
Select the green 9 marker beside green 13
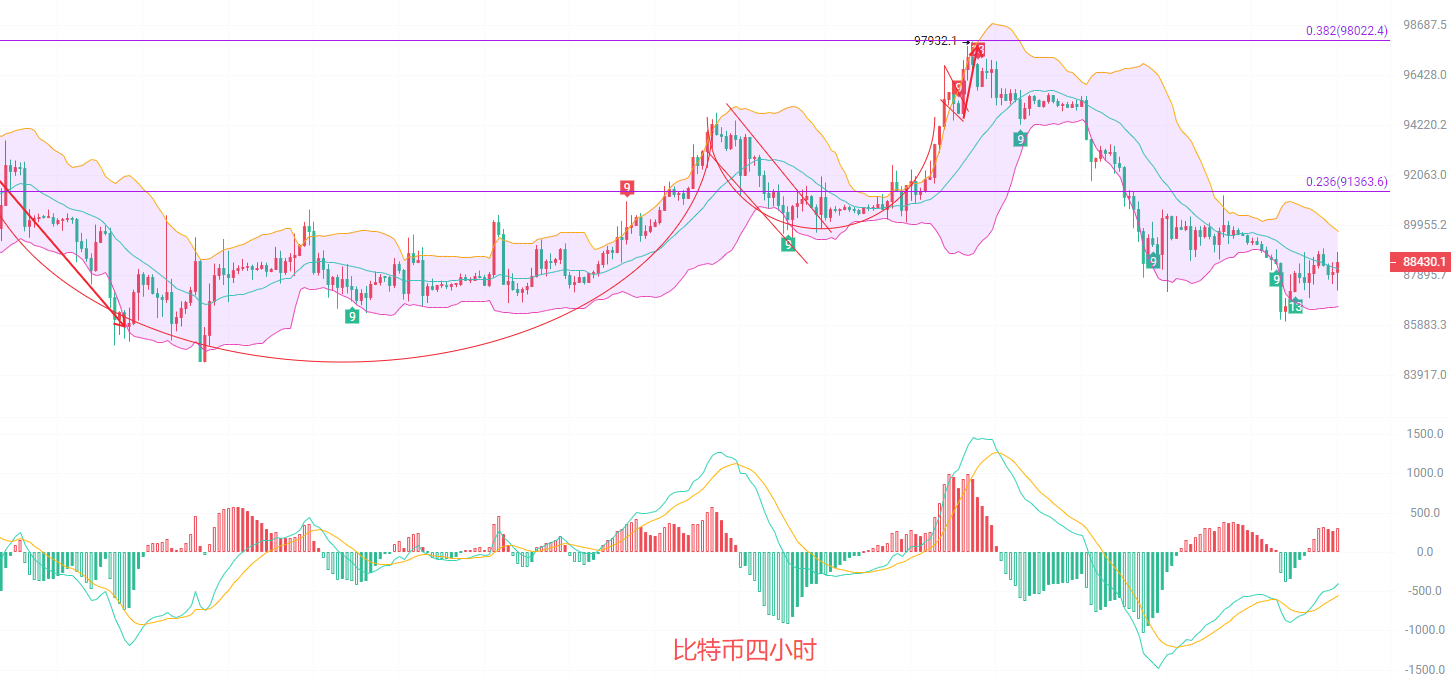(1276, 279)
